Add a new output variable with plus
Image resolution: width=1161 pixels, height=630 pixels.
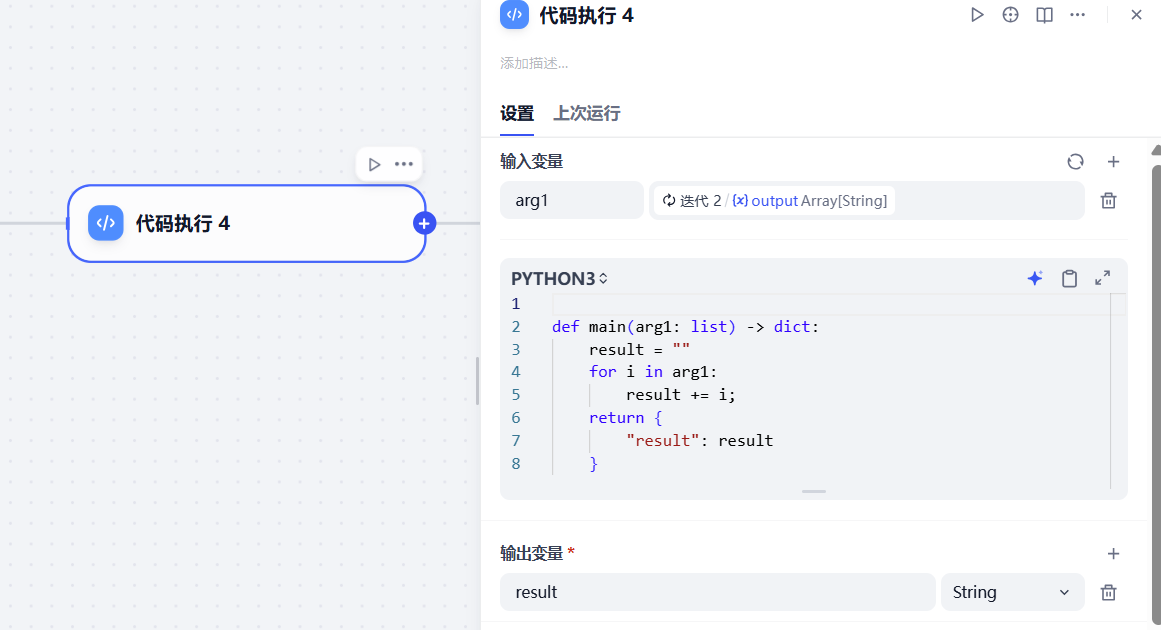click(x=1113, y=553)
